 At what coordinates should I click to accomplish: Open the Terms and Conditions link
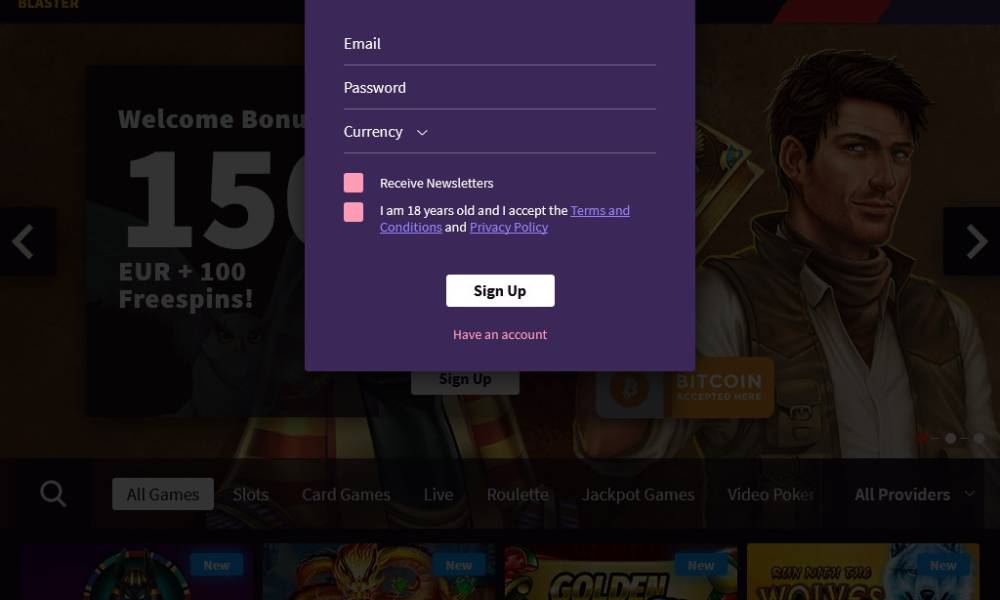505,219
